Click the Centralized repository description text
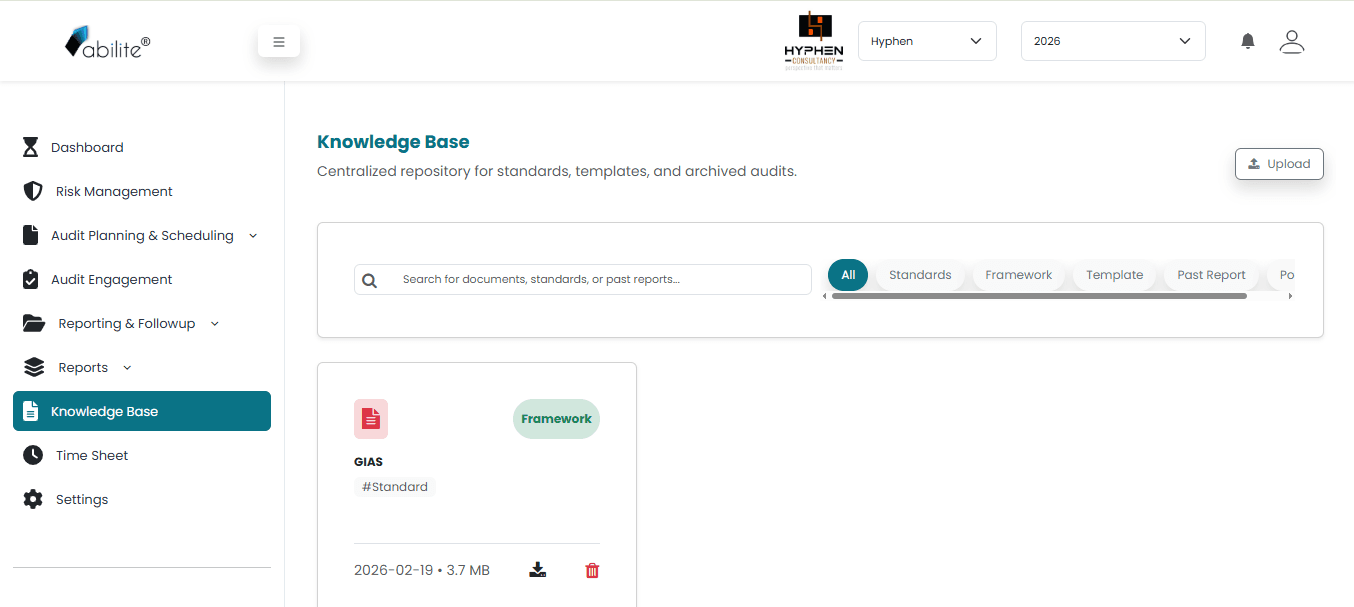This screenshot has height=607, width=1354. (557, 171)
